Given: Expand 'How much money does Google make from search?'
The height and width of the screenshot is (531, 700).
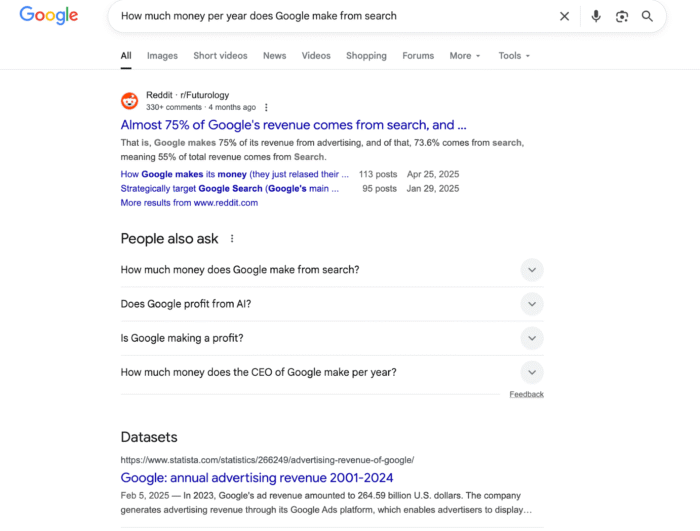Looking at the screenshot, I should 332,270.
